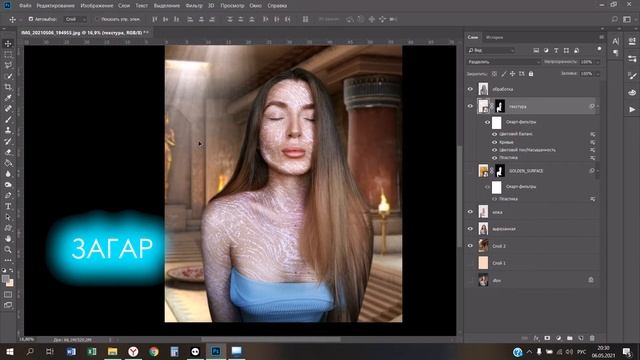640x360 pixels.
Task: Click Lock position icon in Layers panel
Action: point(513,74)
